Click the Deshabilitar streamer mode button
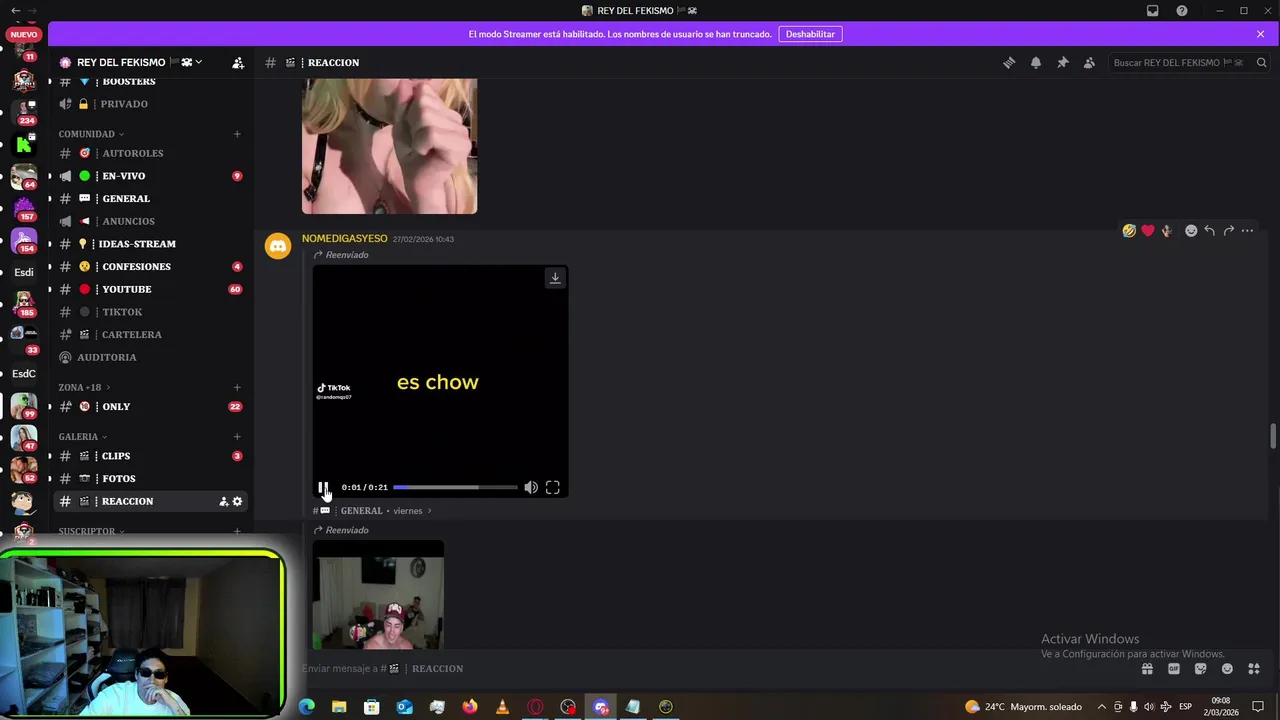Screen dimensions: 1280x720 click(810, 34)
